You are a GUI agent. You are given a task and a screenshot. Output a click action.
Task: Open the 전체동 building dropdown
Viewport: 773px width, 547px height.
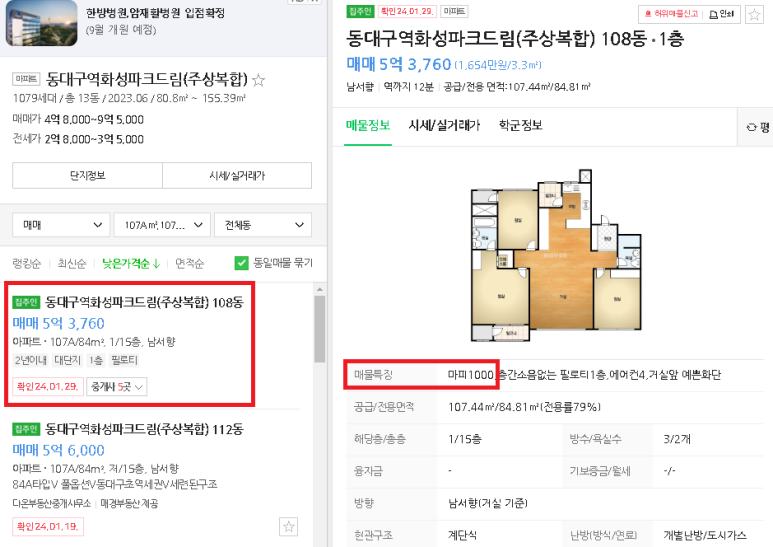263,225
